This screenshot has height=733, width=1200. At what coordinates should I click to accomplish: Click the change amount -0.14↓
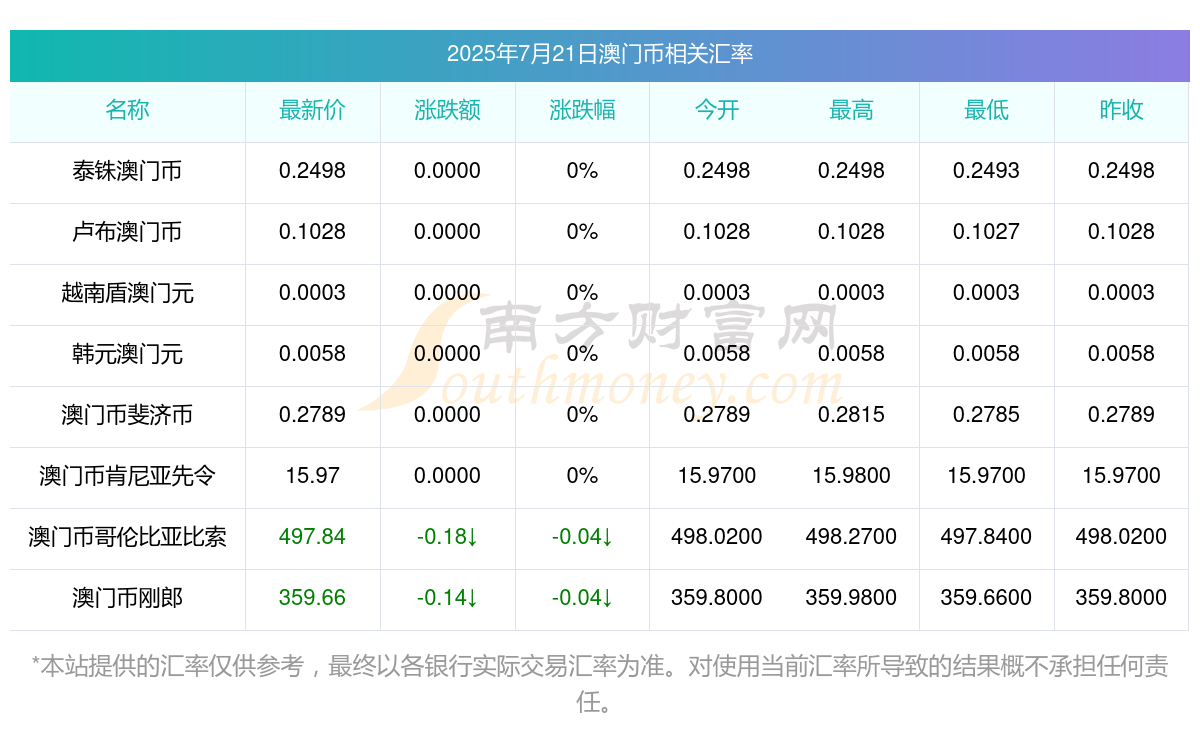coord(447,598)
